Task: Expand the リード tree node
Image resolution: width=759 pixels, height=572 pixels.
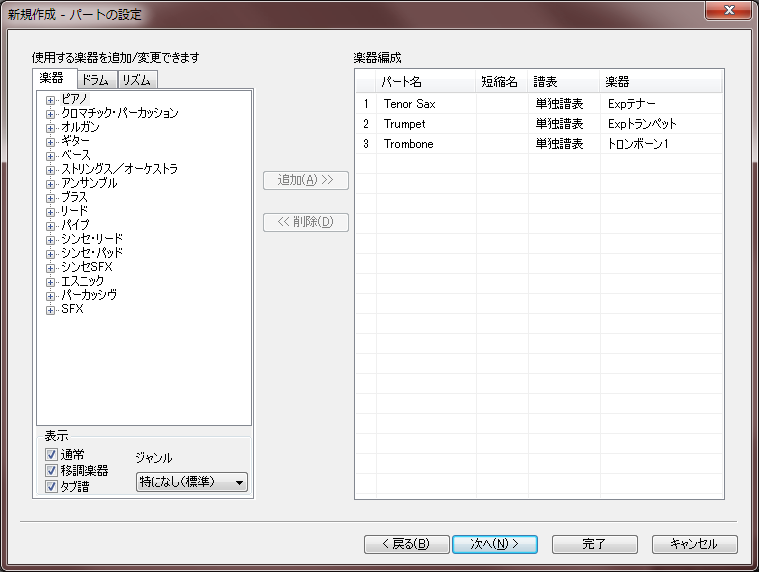Action: click(x=50, y=212)
